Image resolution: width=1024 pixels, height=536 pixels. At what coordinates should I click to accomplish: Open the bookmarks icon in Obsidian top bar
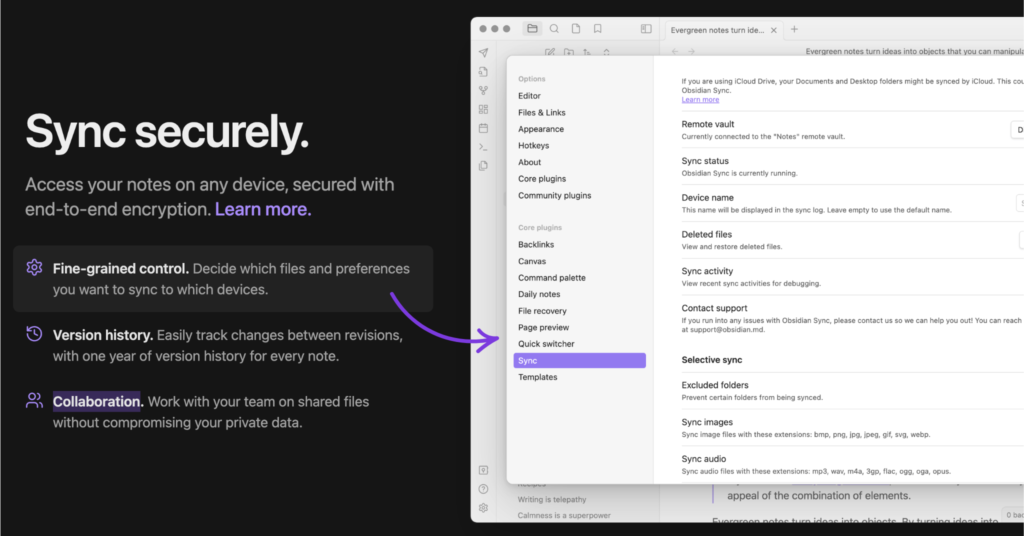[598, 29]
